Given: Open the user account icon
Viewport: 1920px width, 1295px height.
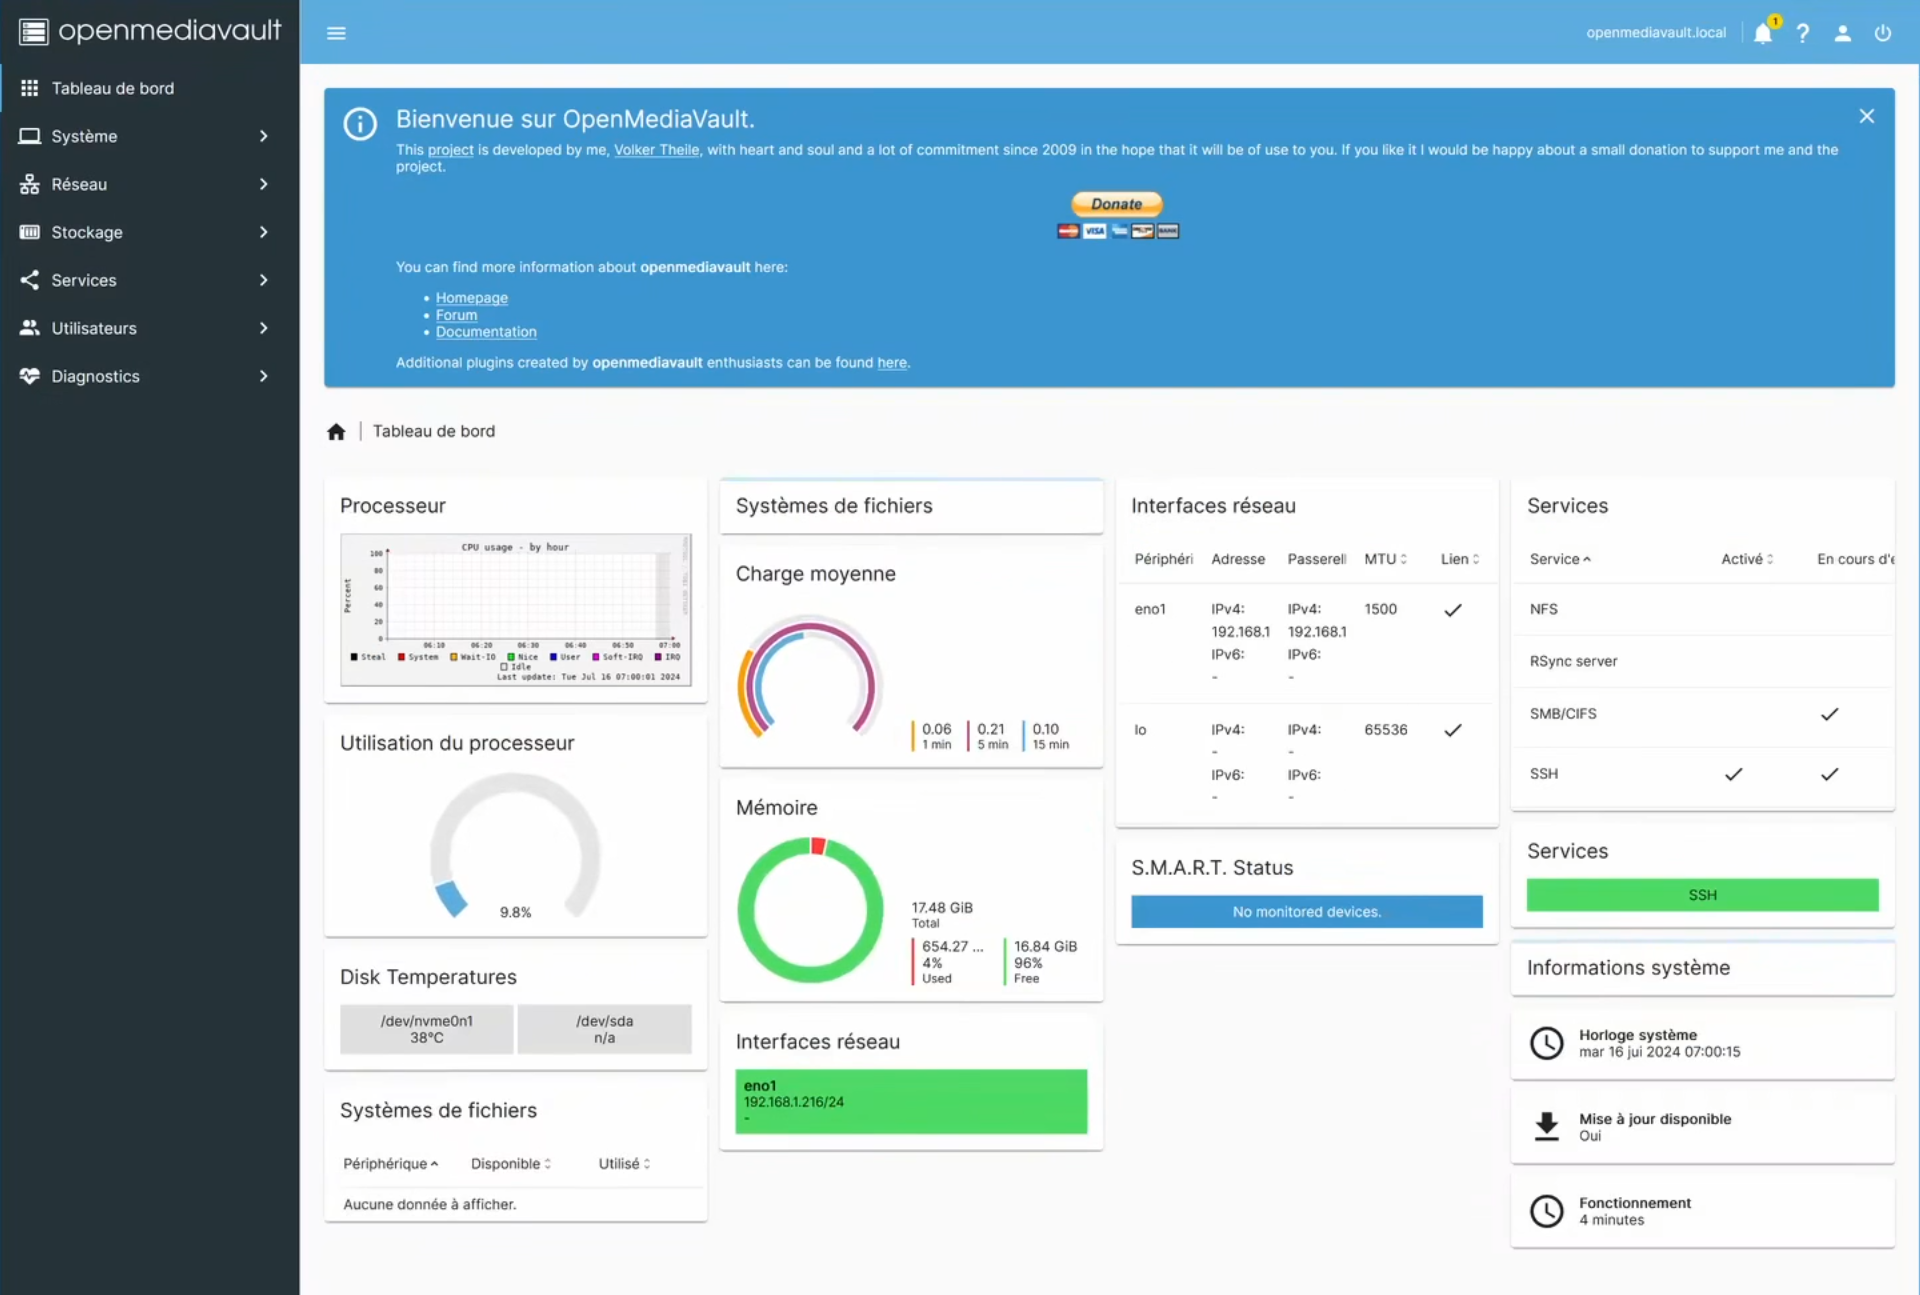Looking at the screenshot, I should pyautogui.click(x=1842, y=33).
